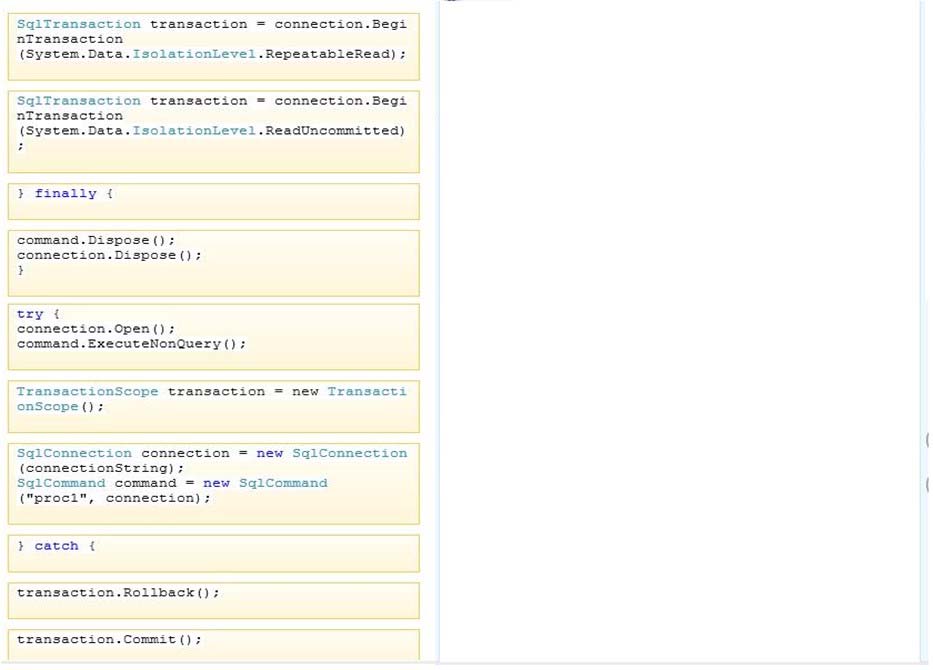933x670 pixels.
Task: Select the command.Dispose connection.Dispose block
Action: 214,263
